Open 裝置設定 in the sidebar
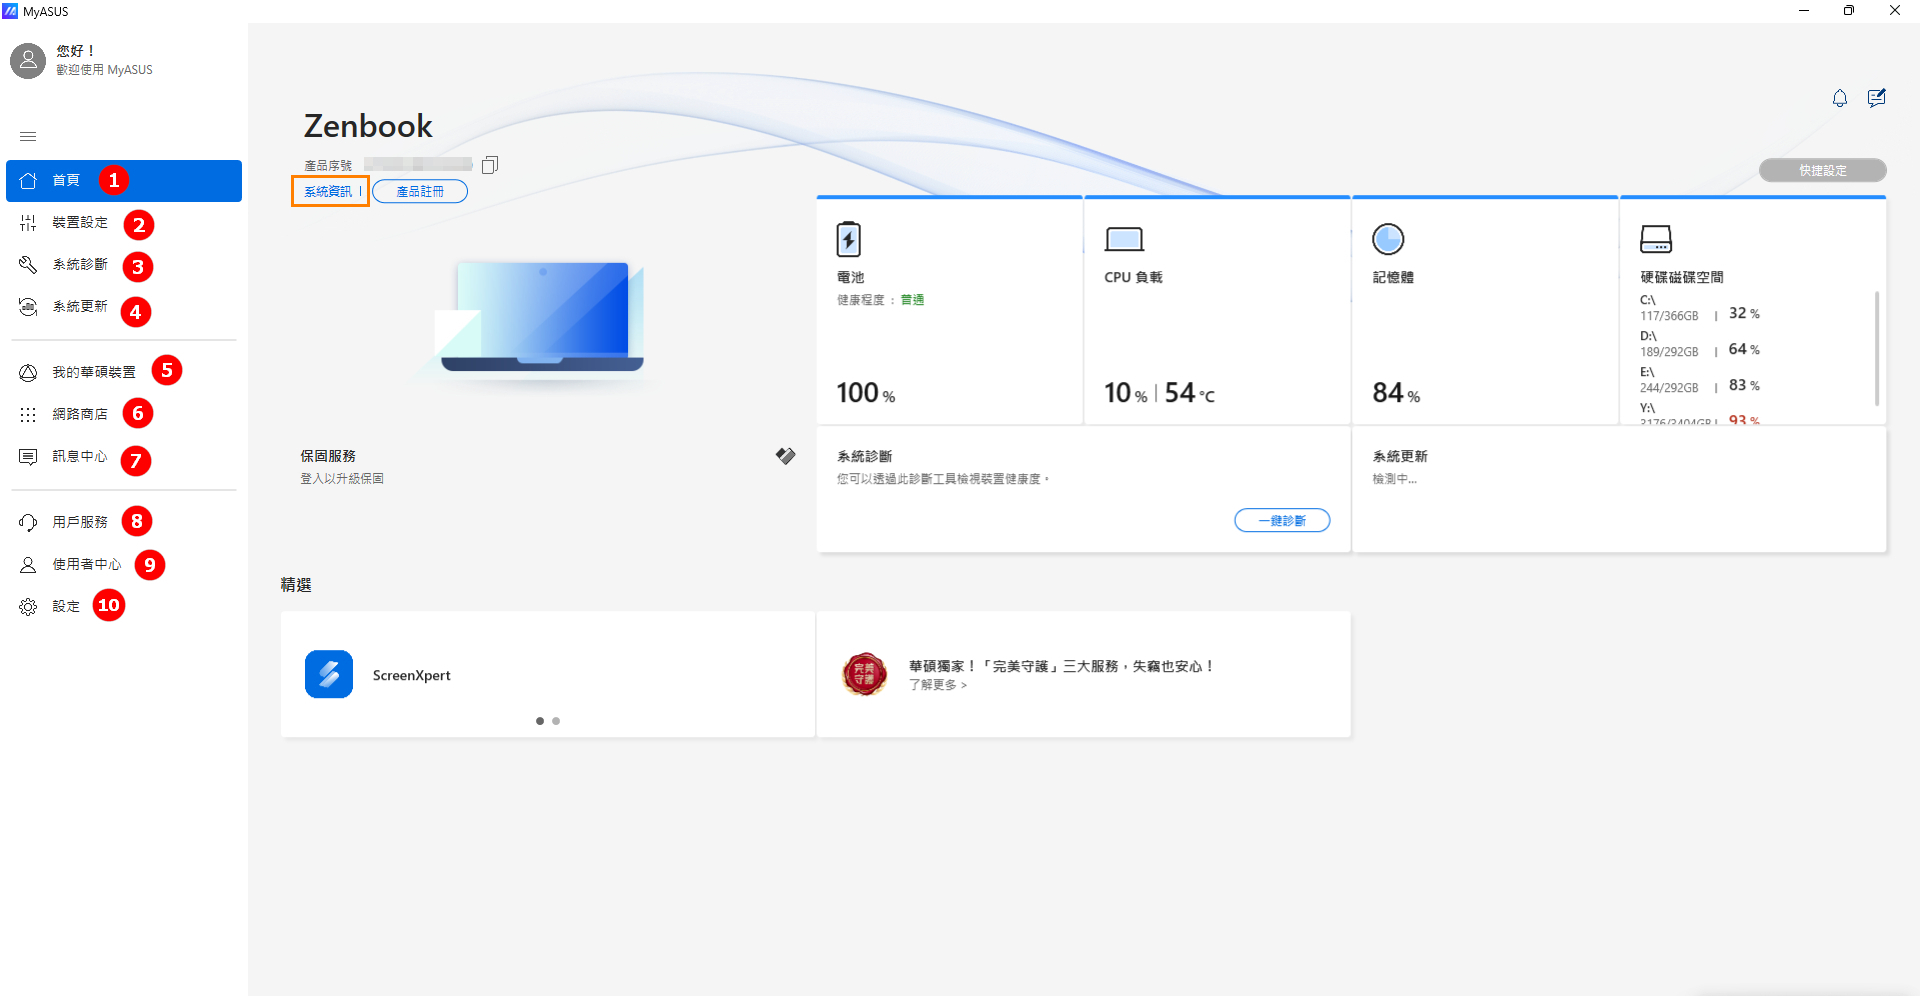This screenshot has width=1920, height=996. click(80, 223)
